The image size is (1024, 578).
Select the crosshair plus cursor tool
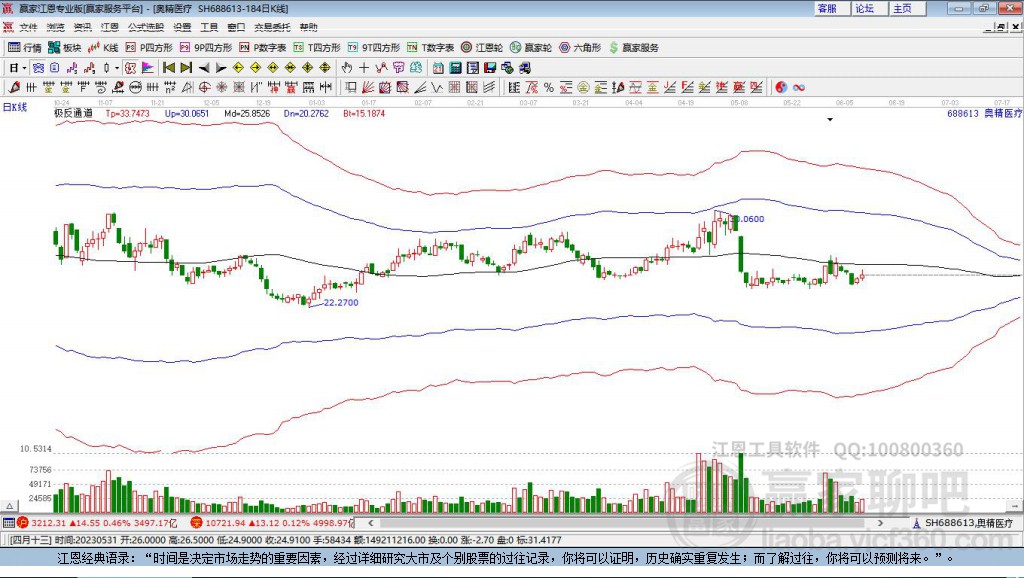pyautogui.click(x=364, y=68)
